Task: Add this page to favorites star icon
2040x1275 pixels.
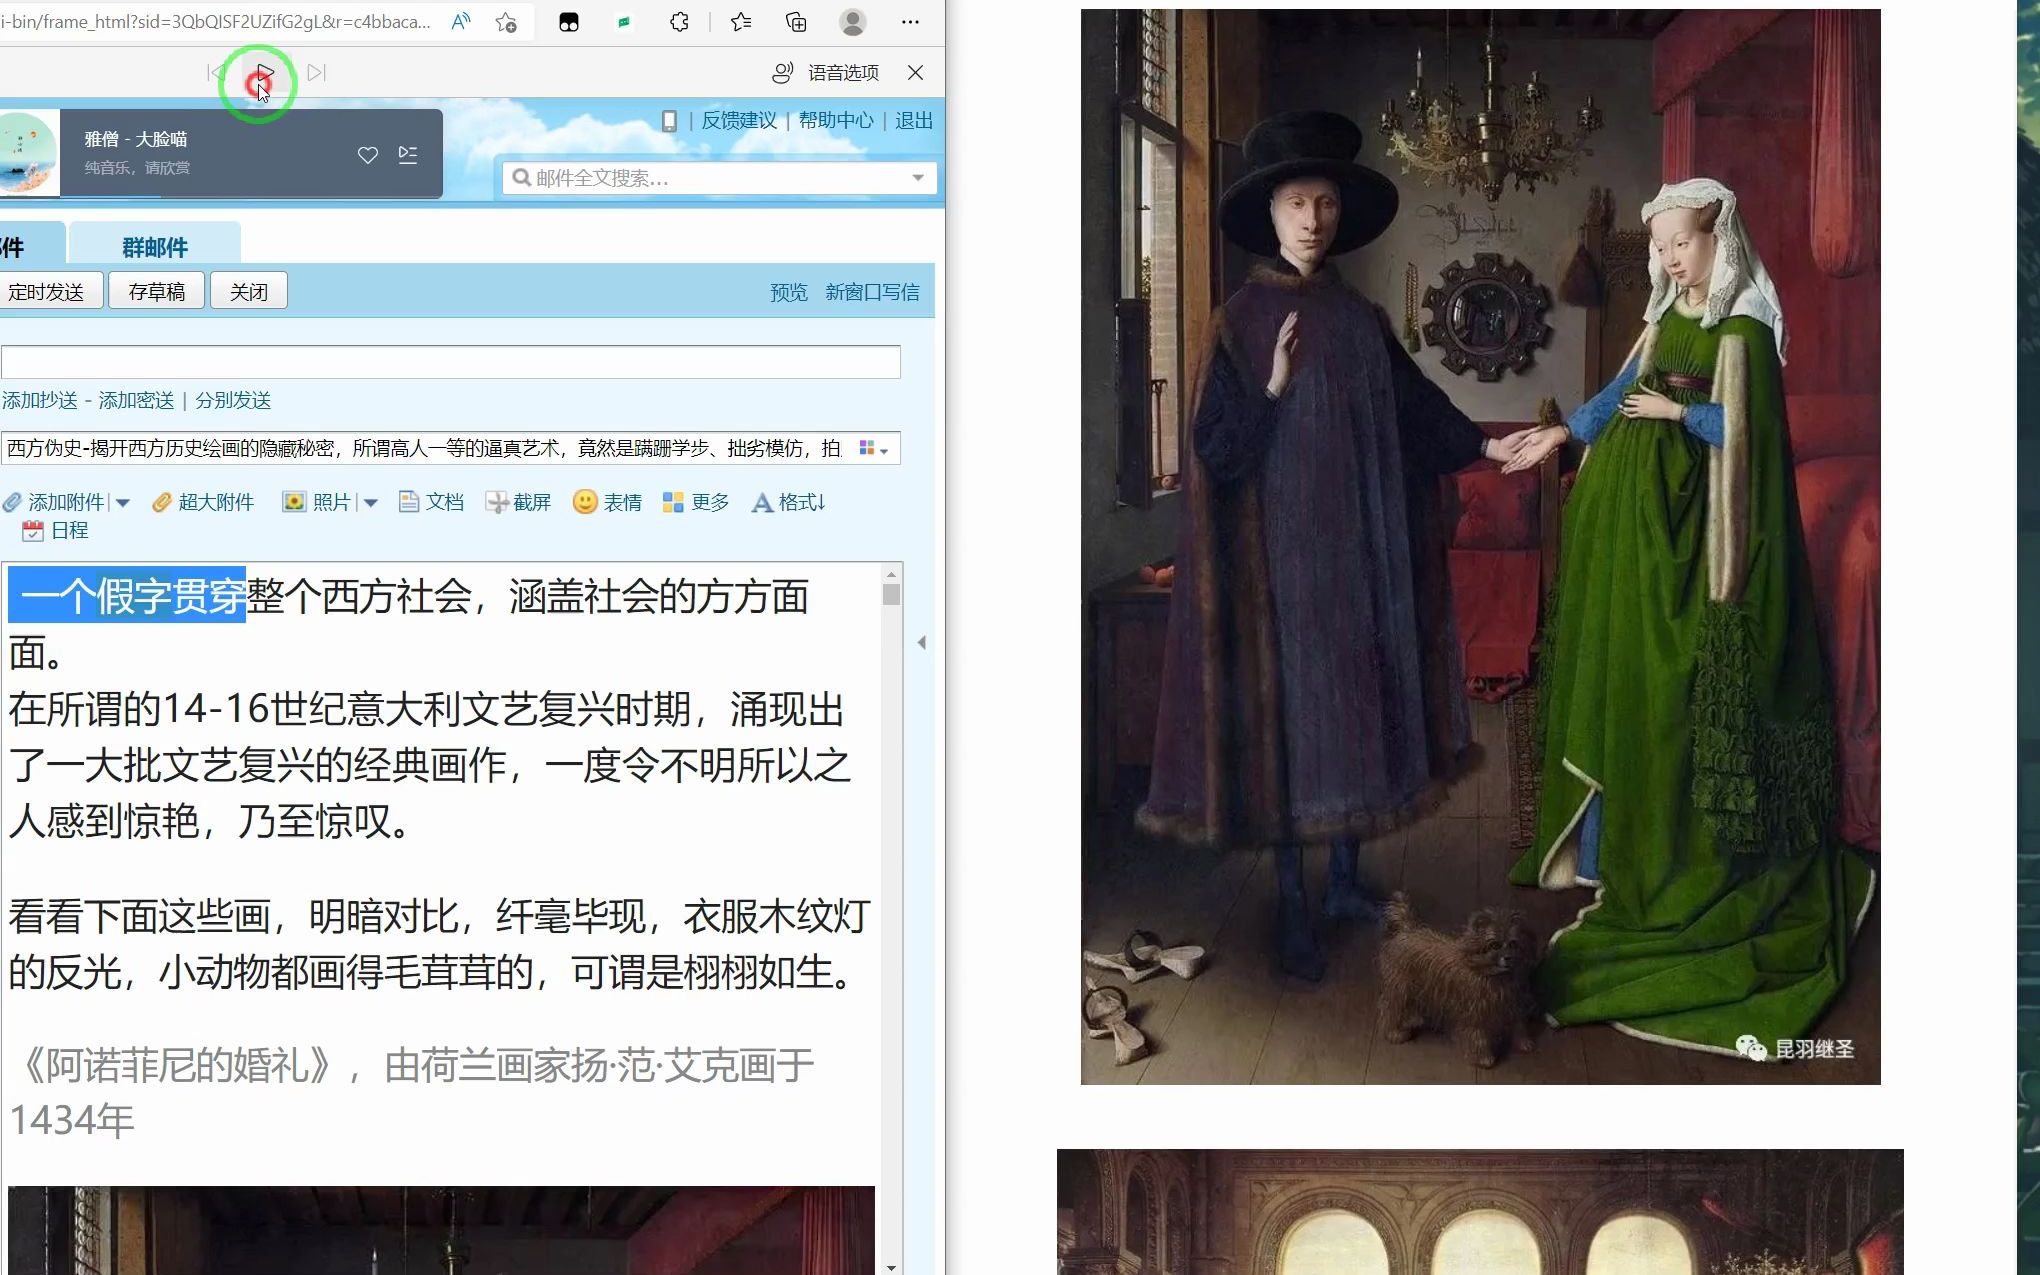Action: click(x=506, y=22)
